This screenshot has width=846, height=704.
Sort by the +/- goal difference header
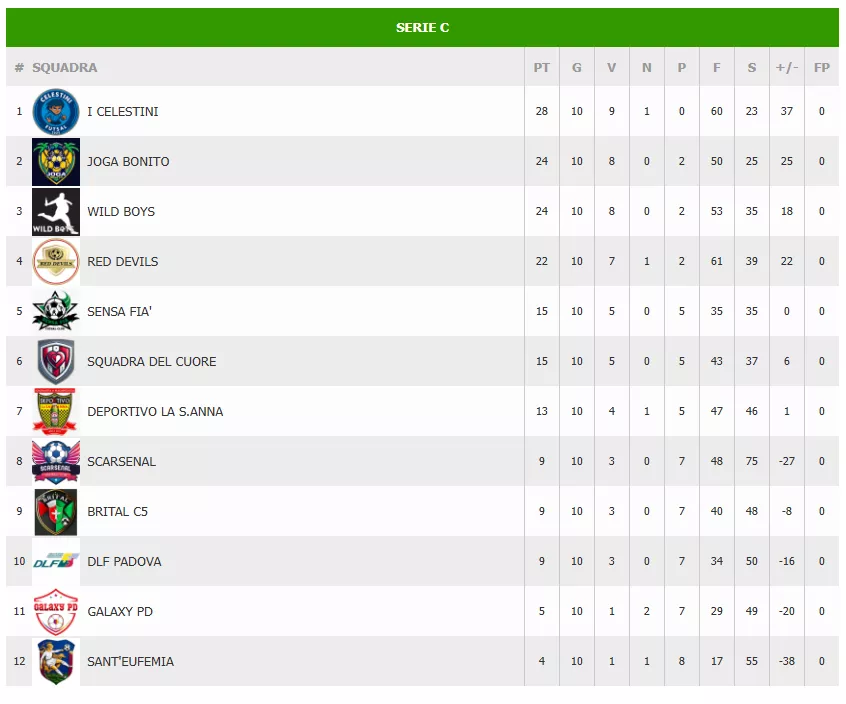point(787,68)
